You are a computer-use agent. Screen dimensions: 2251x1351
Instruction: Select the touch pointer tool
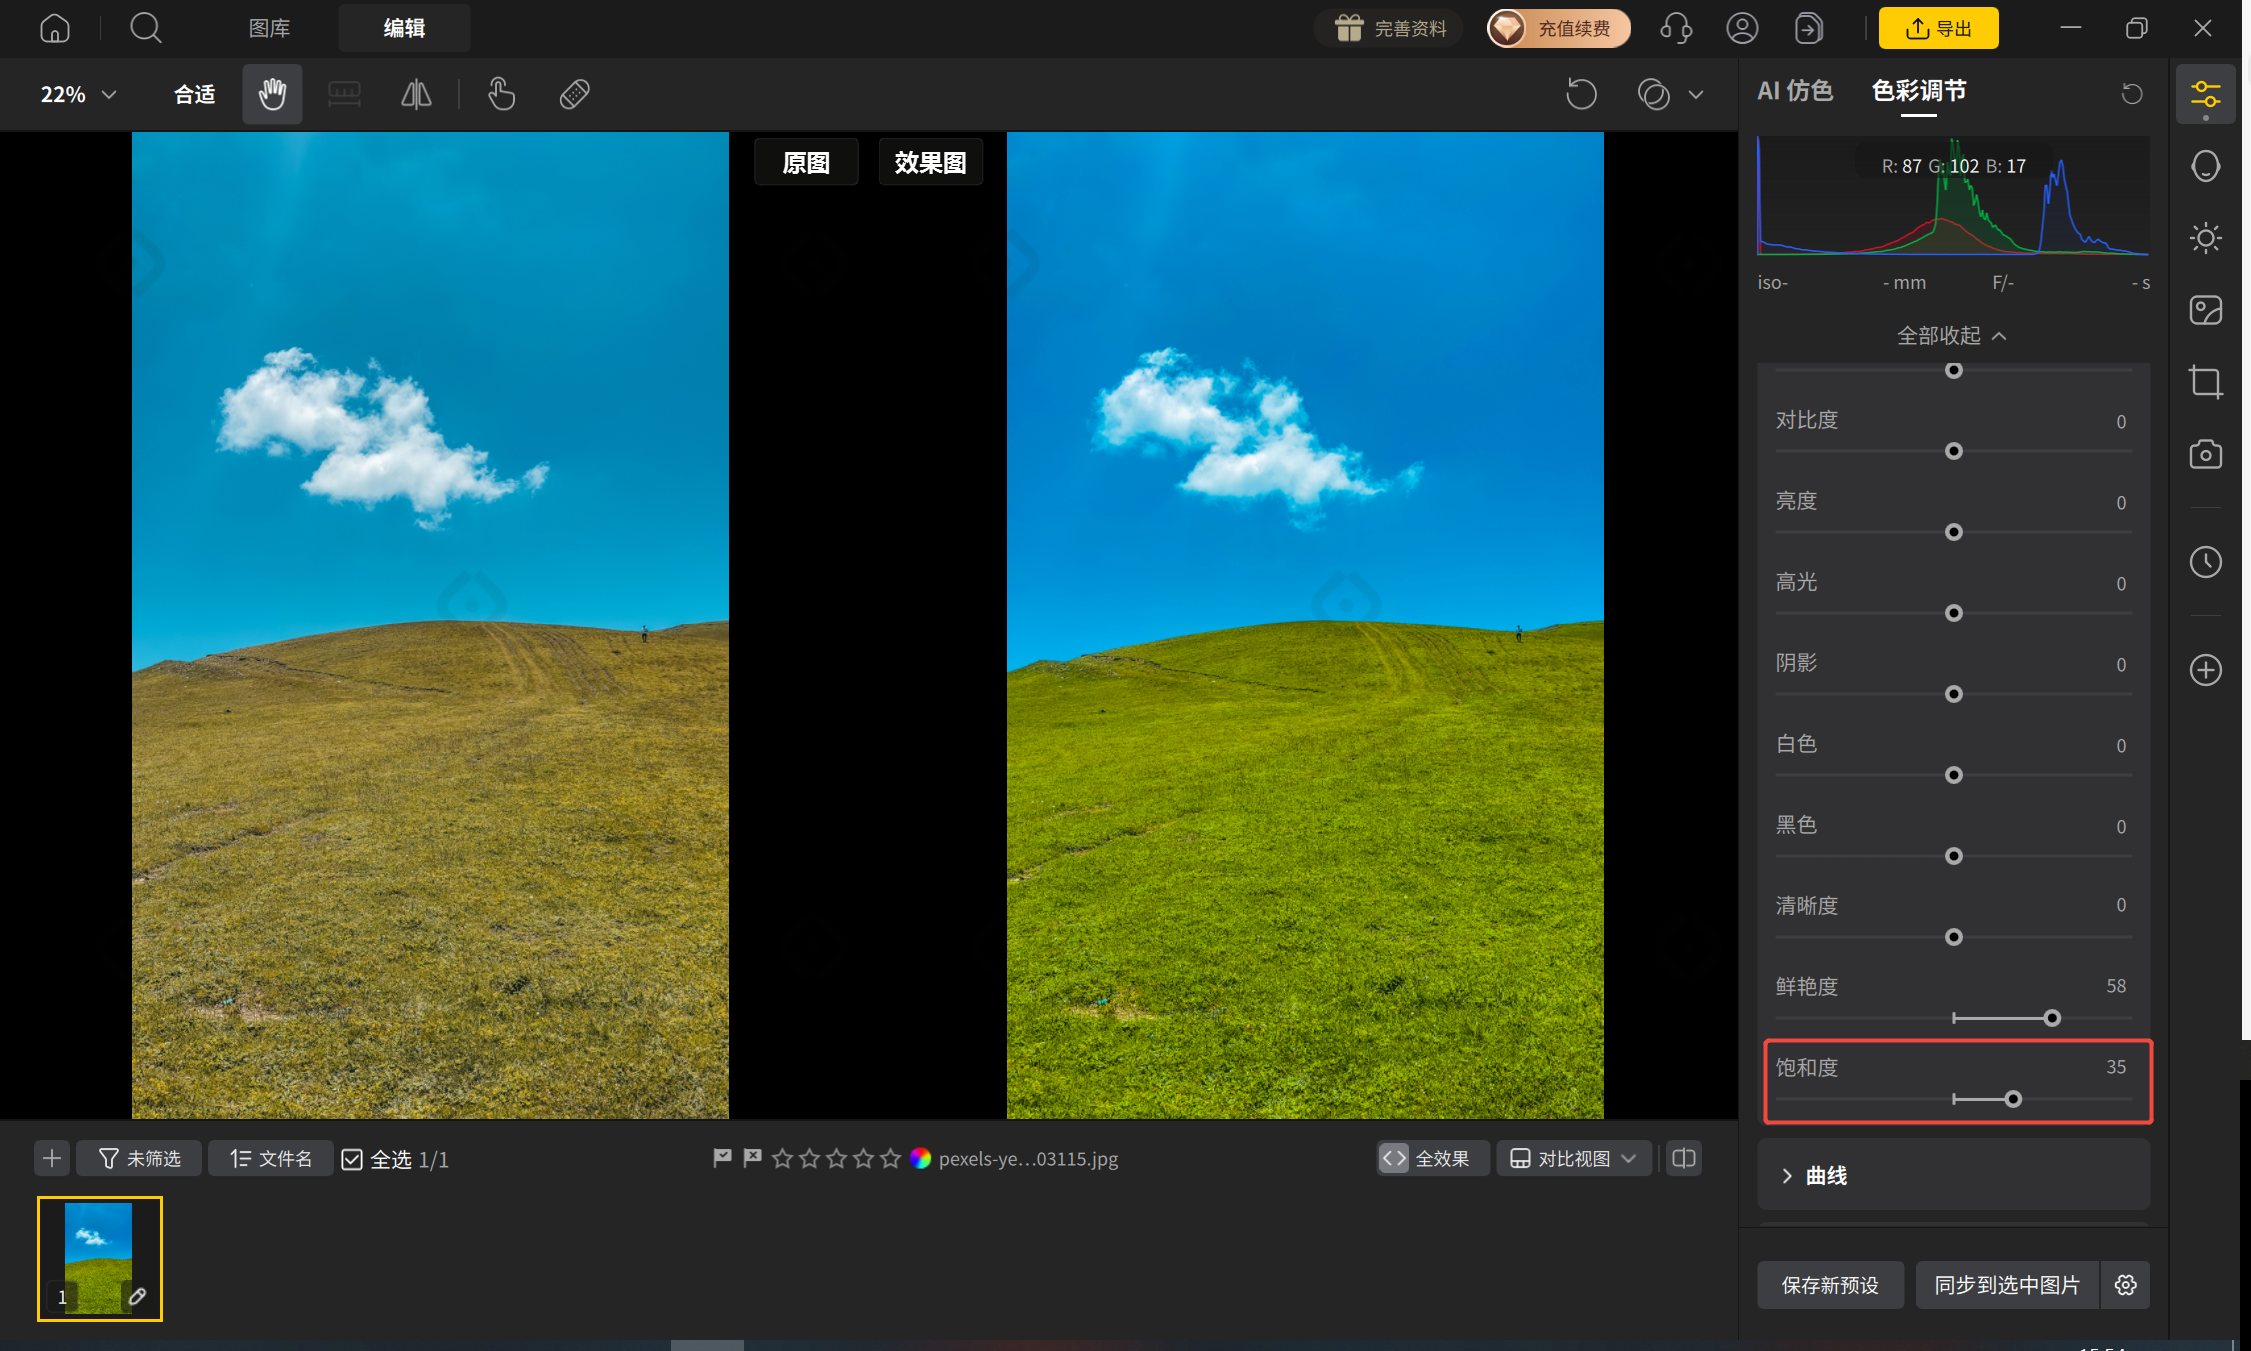tap(501, 94)
